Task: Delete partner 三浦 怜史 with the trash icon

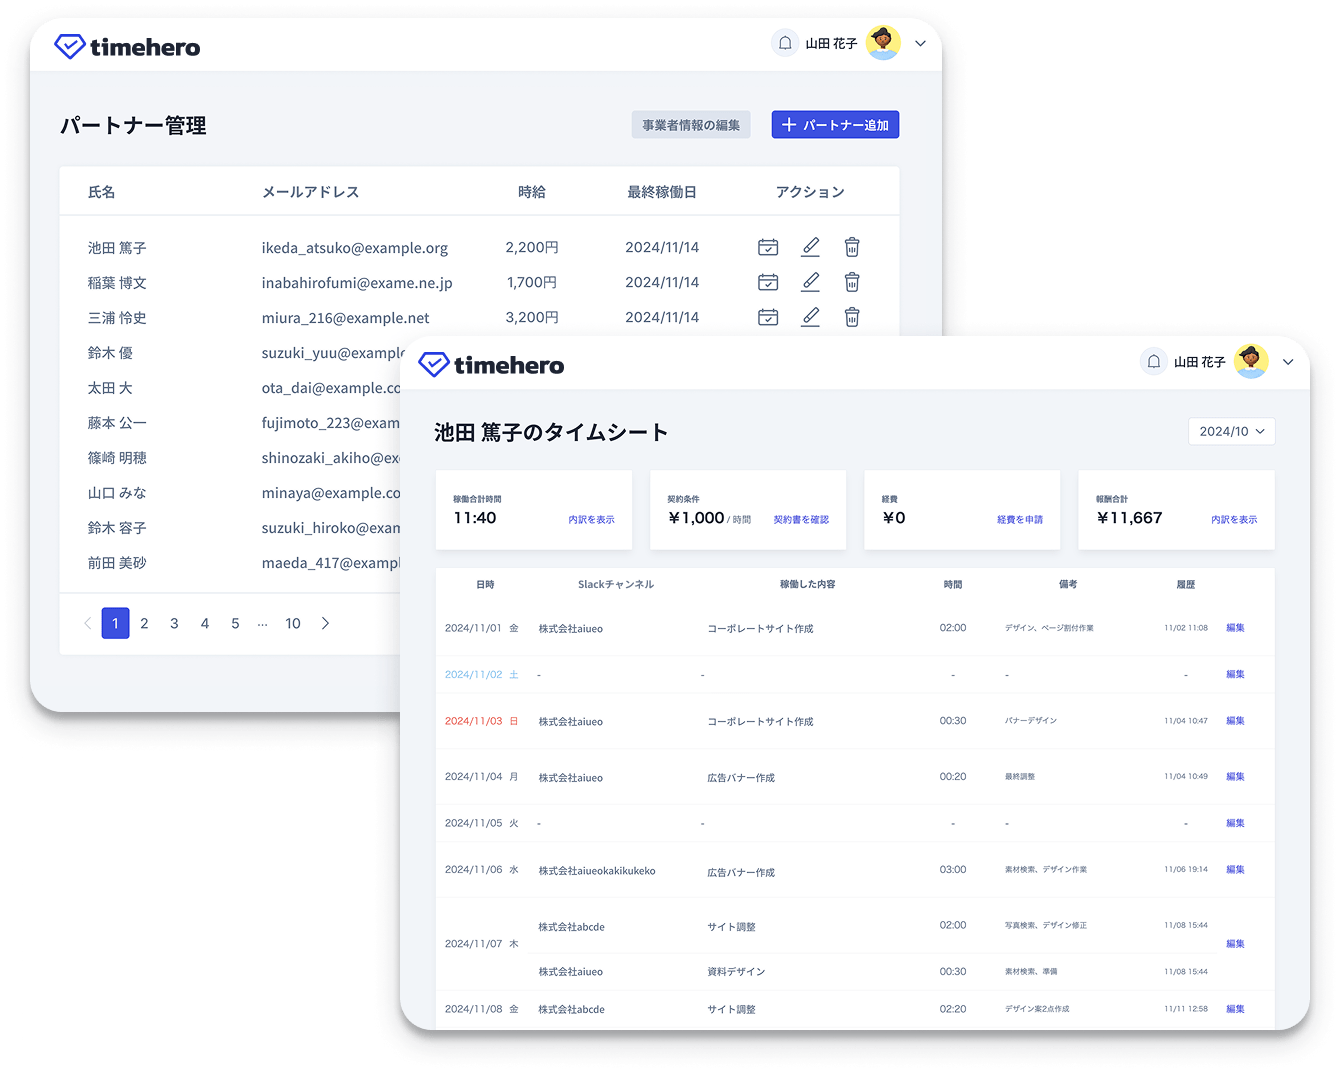Action: [852, 317]
